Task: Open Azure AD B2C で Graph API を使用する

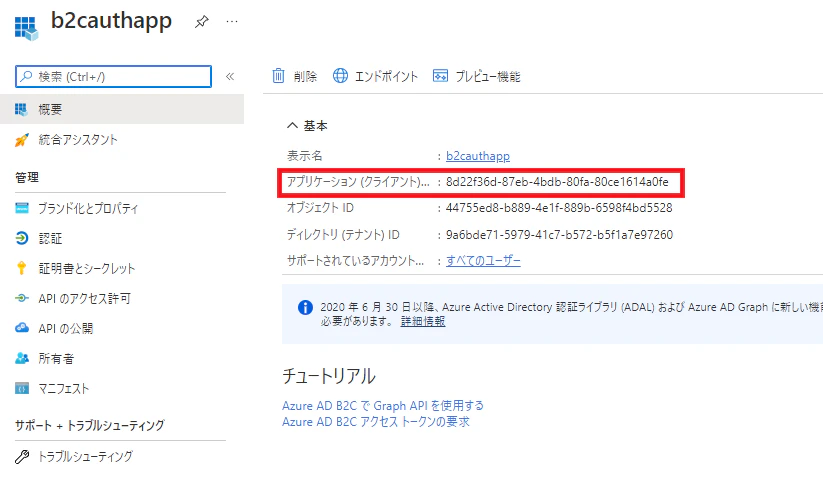Action: coord(383,406)
